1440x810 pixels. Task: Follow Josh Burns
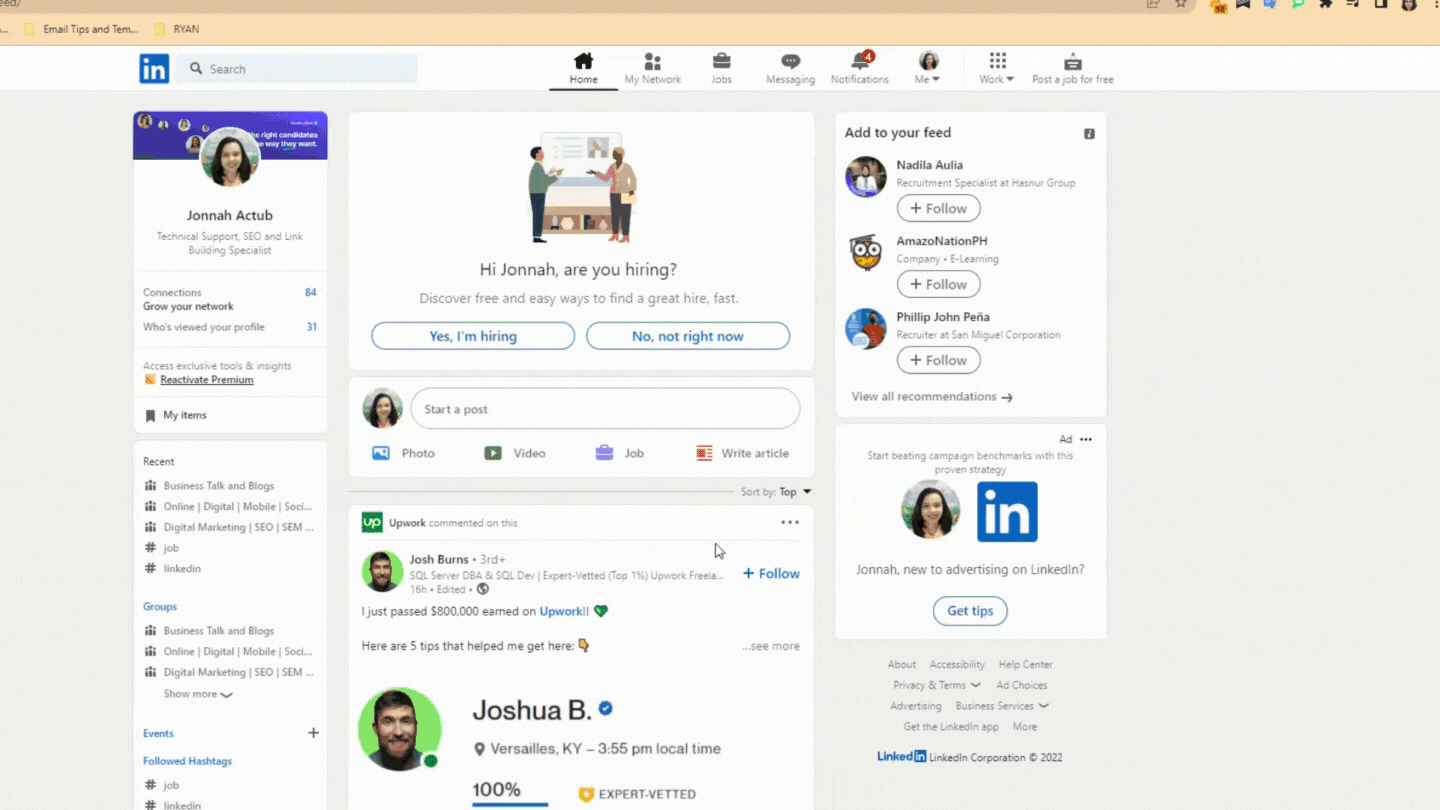coord(771,574)
